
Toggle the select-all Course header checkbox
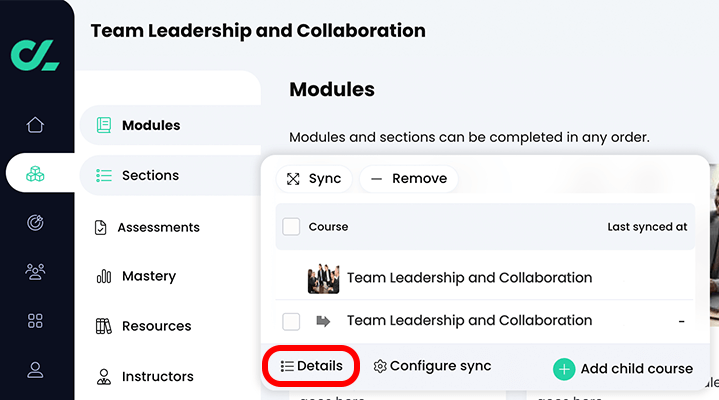(x=291, y=227)
